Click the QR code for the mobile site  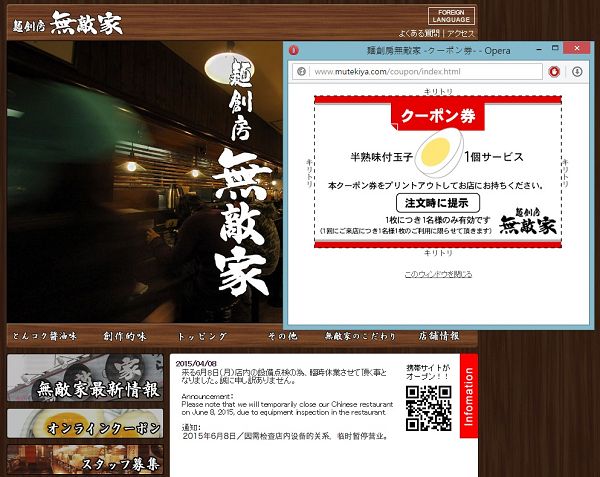(x=429, y=408)
